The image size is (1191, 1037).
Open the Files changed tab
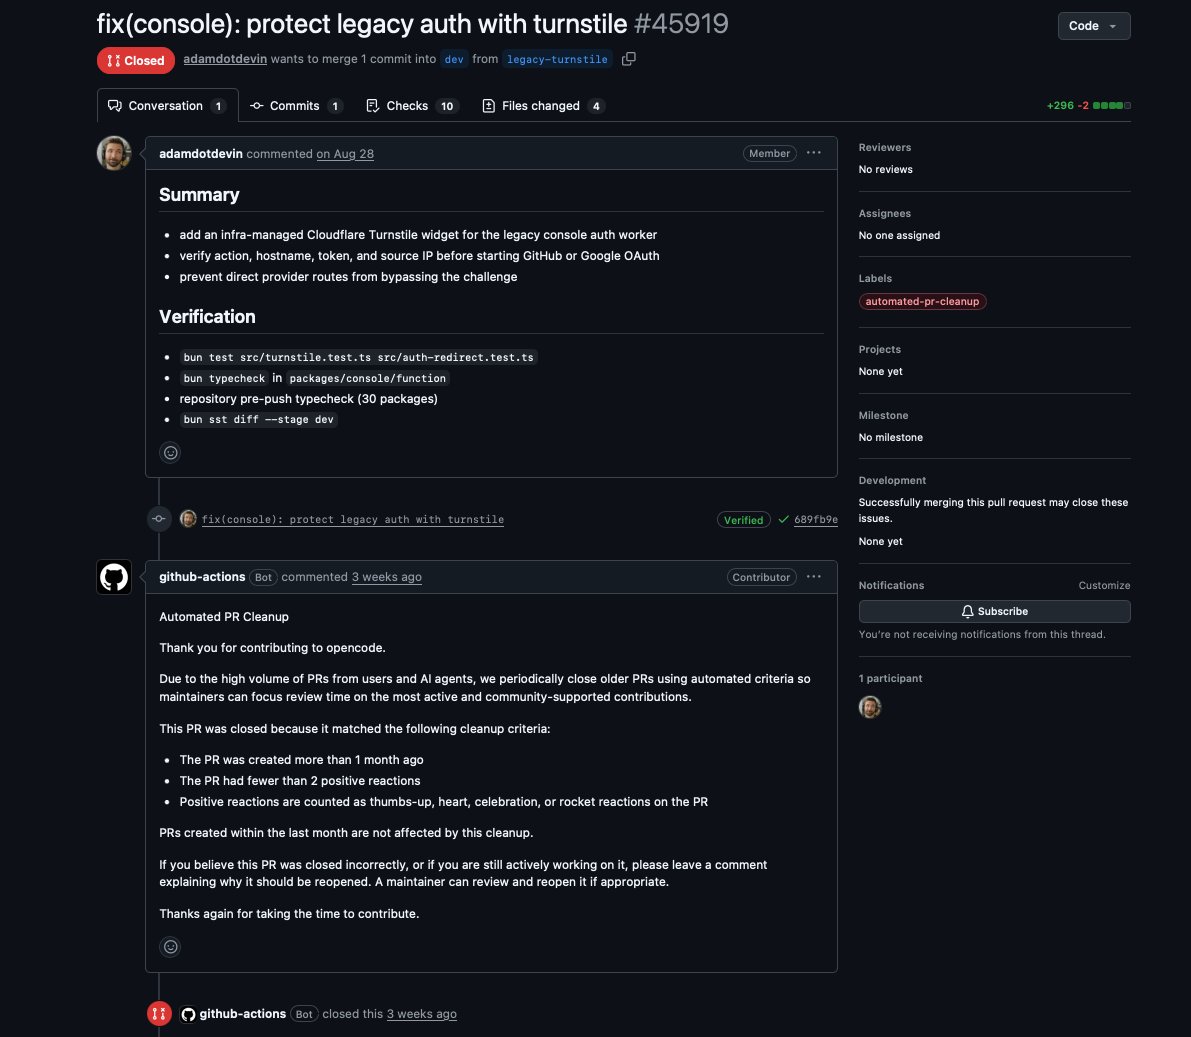click(542, 106)
